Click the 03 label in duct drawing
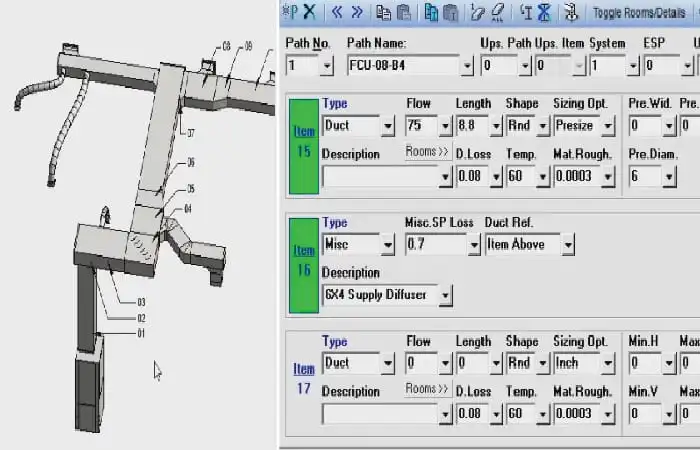The height and width of the screenshot is (450, 700). tap(141, 303)
